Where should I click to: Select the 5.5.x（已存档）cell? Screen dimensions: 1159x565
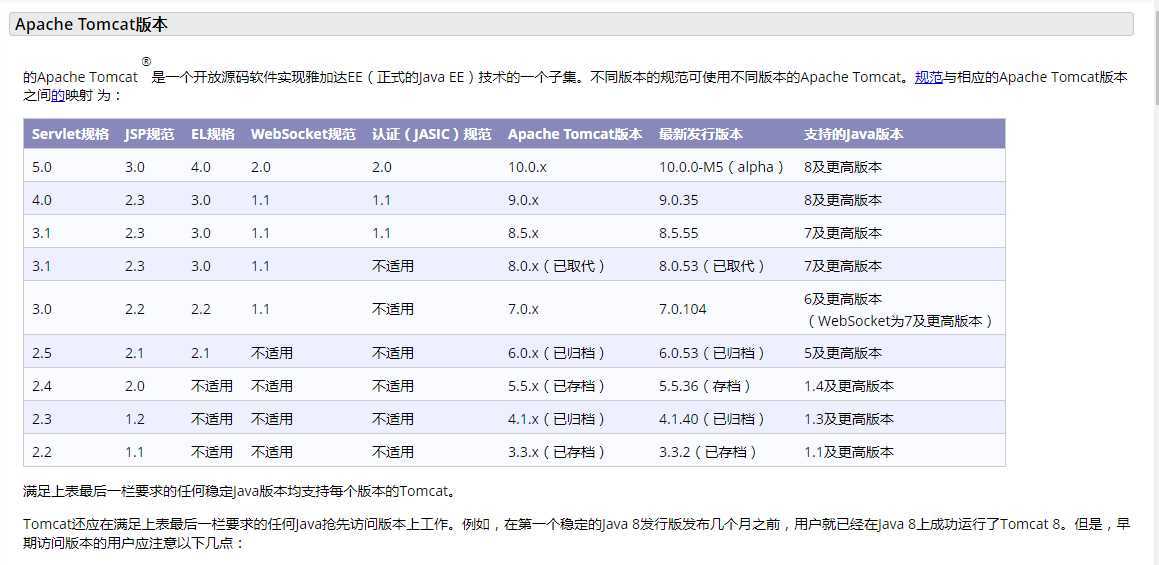[x=557, y=386]
